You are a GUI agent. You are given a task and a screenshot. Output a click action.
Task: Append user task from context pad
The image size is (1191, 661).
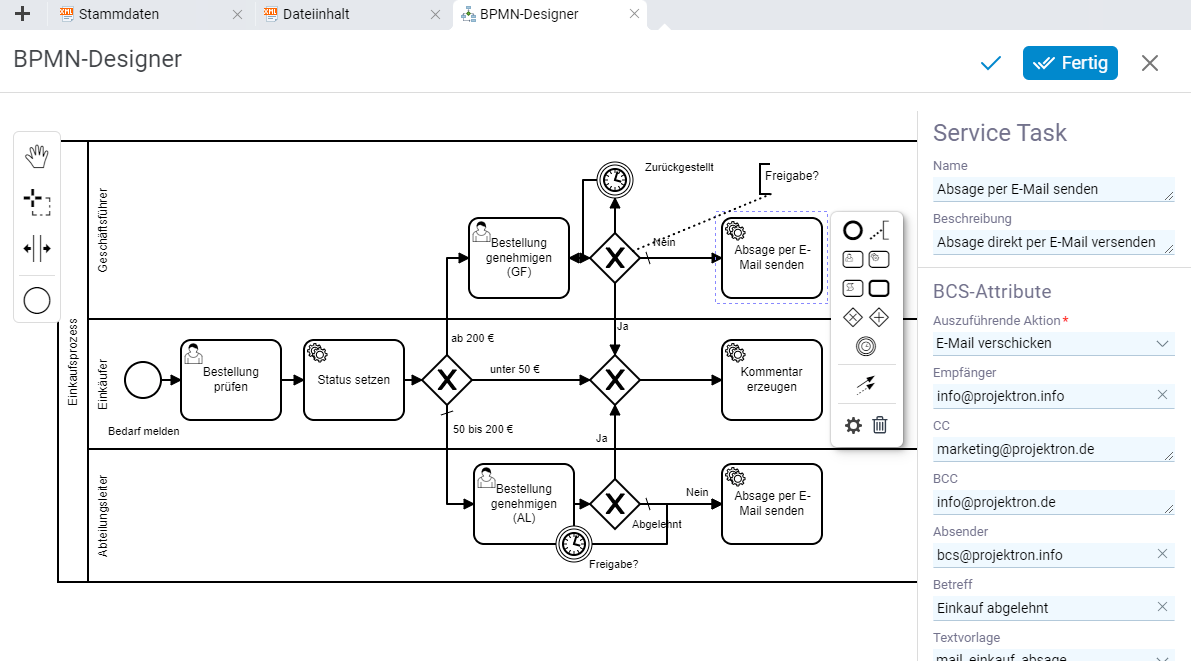point(853,259)
